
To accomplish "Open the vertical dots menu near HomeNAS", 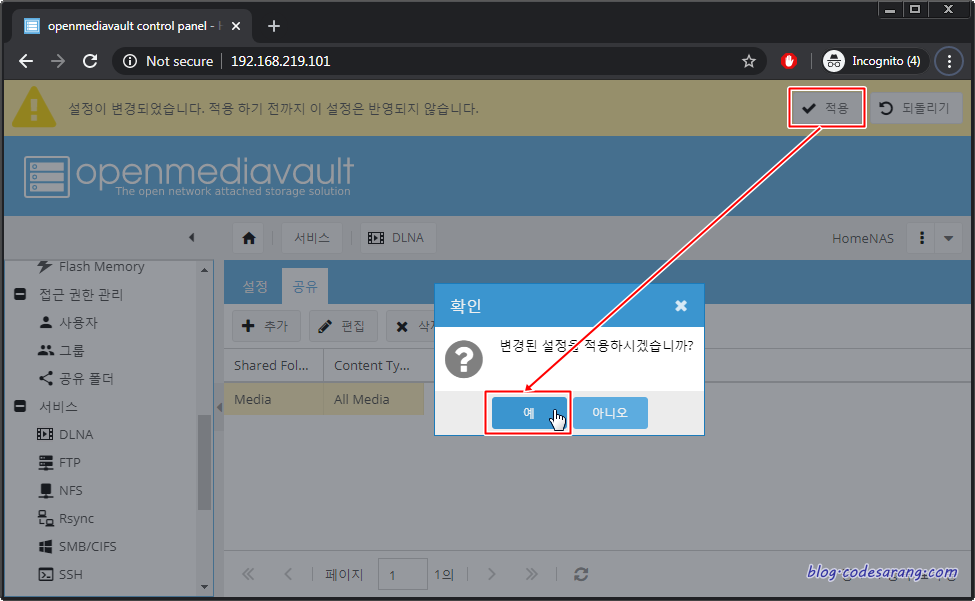I will click(922, 238).
